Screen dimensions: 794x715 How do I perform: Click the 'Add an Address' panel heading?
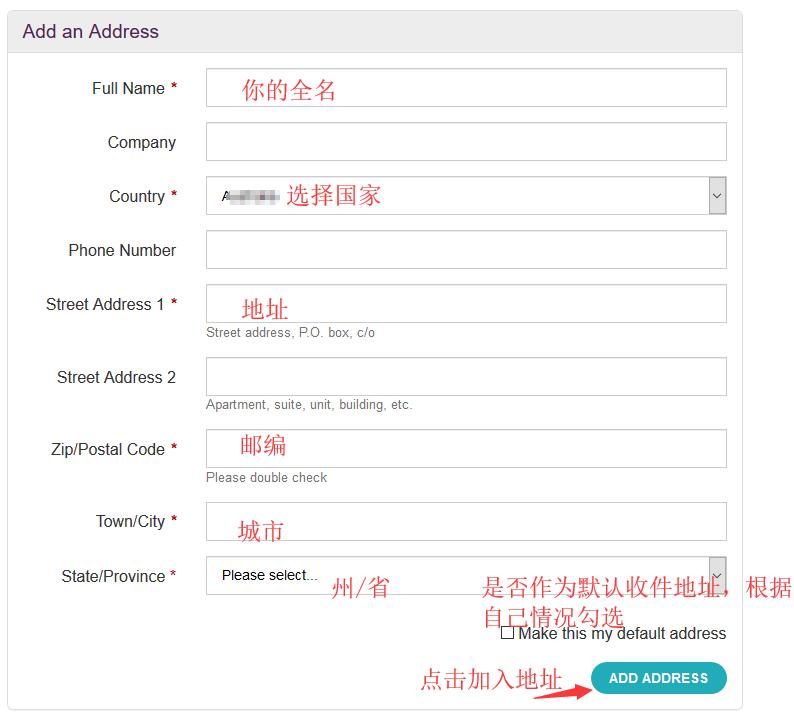91,31
